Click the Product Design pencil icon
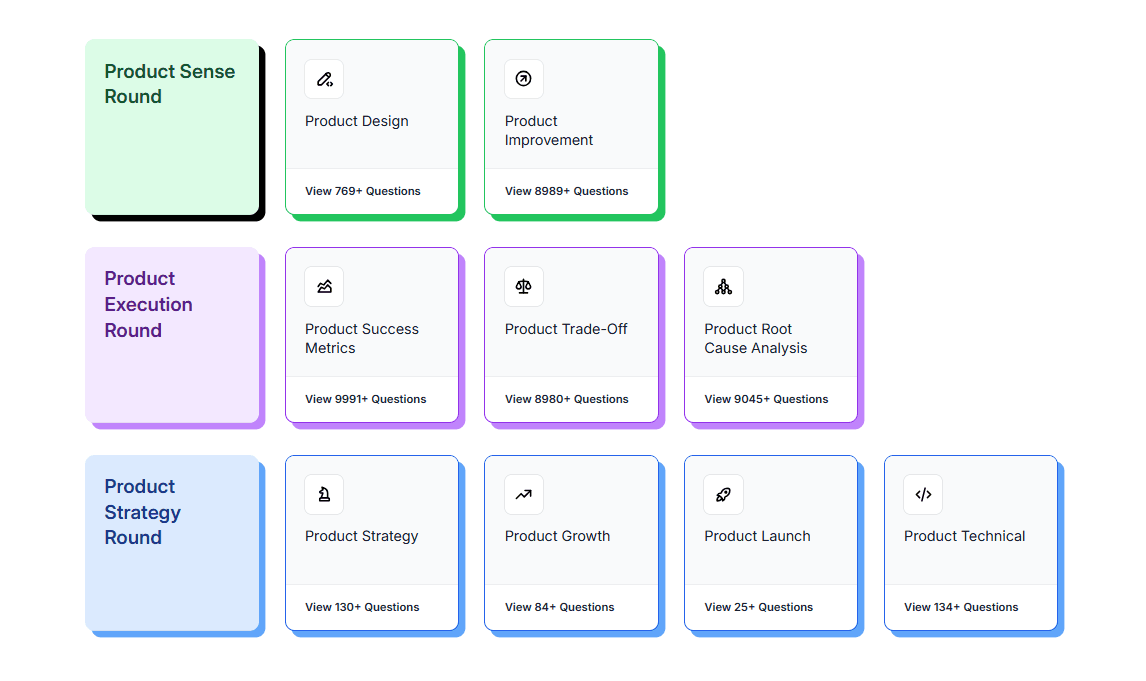This screenshot has height=681, width=1146. 324,79
